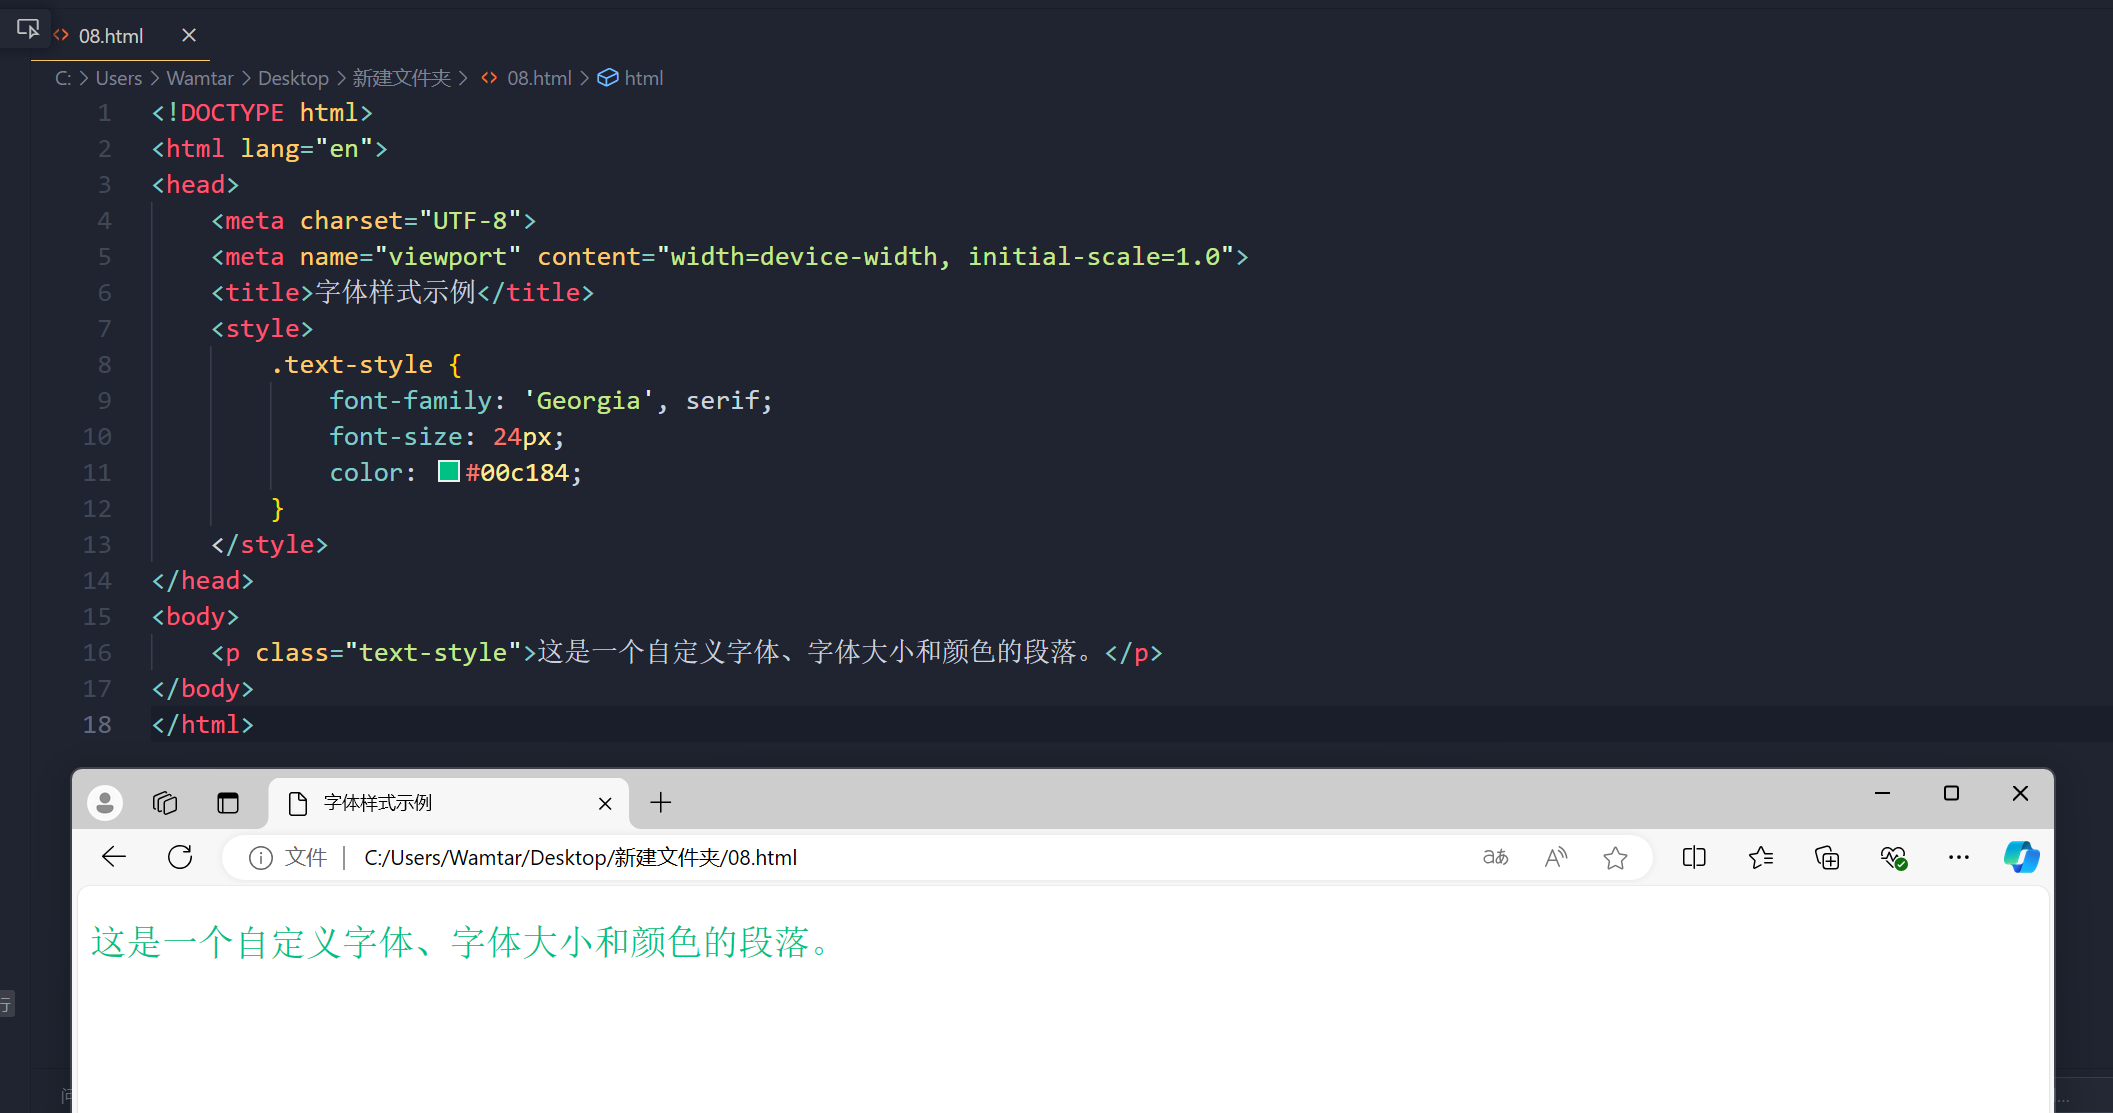Activate the split screen icon
The width and height of the screenshot is (2113, 1113).
[1694, 857]
